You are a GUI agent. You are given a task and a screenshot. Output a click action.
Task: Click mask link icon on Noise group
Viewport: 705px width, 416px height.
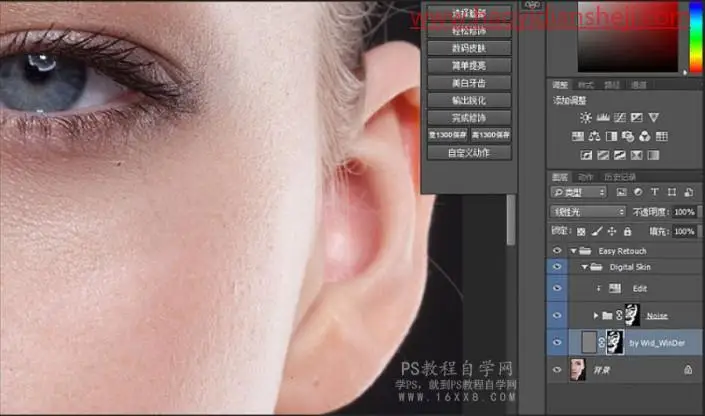(619, 315)
